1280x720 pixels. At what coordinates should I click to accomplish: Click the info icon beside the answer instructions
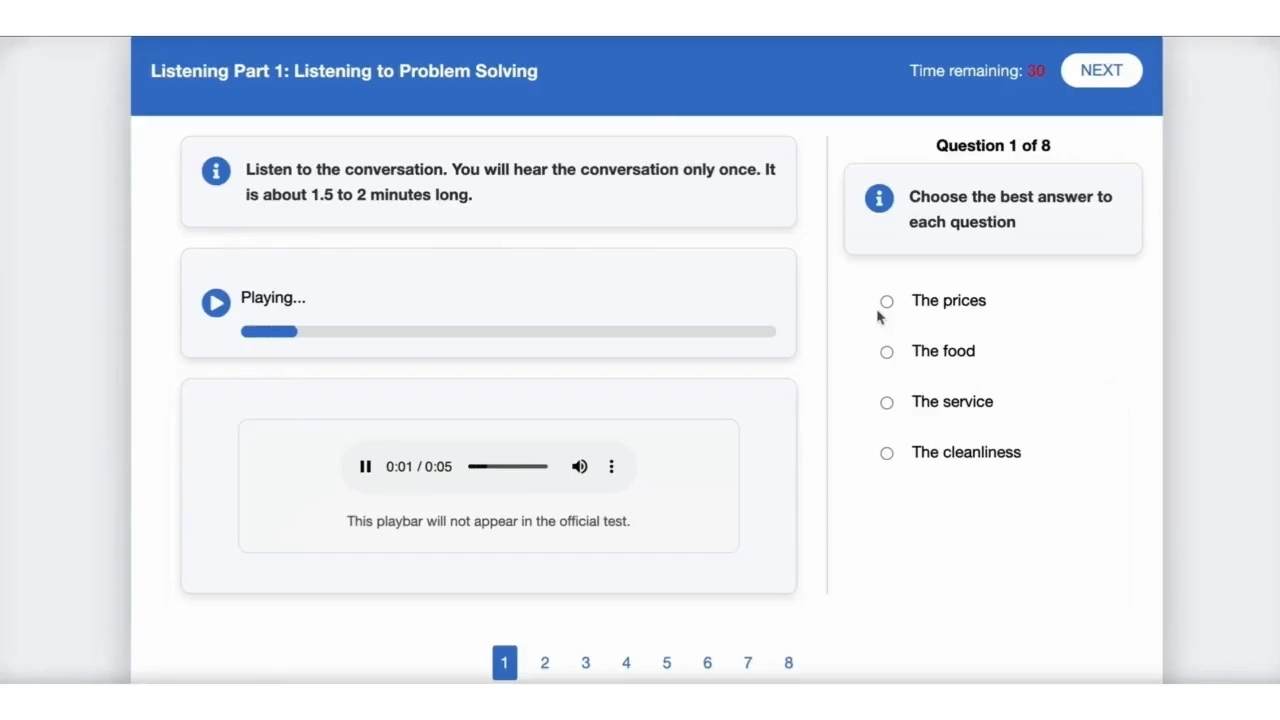pos(878,198)
